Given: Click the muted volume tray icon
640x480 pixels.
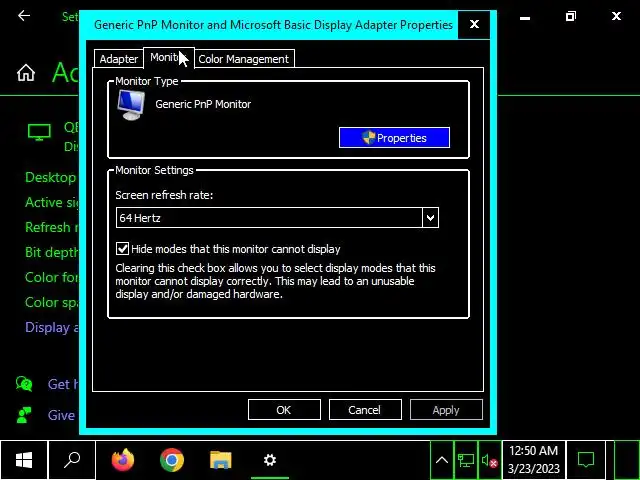Looking at the screenshot, I should pyautogui.click(x=489, y=460).
